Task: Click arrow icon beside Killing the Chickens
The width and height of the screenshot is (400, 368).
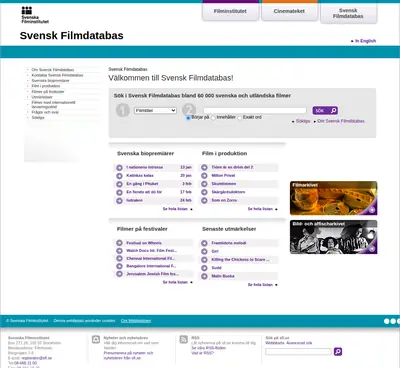Action: (204, 260)
